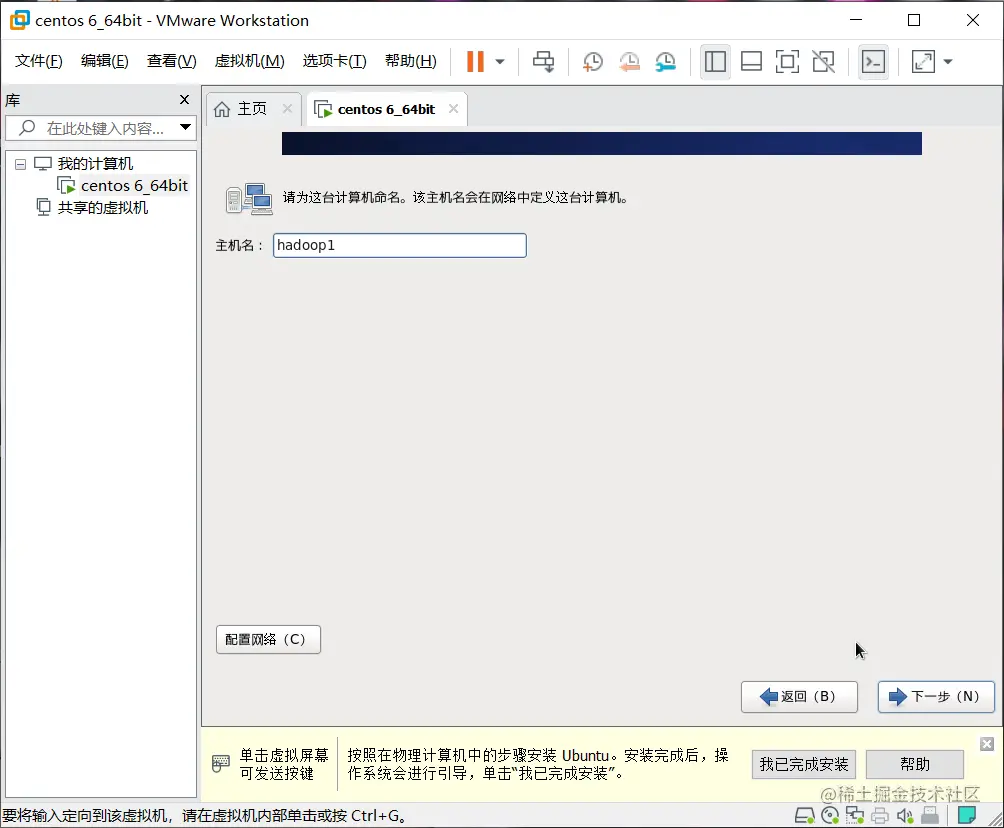
Task: Close the 库 library panel
Action: coord(184,99)
